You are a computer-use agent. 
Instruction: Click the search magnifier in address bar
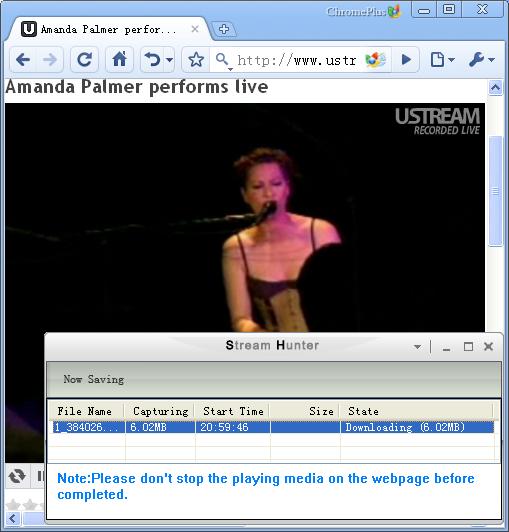(222, 60)
